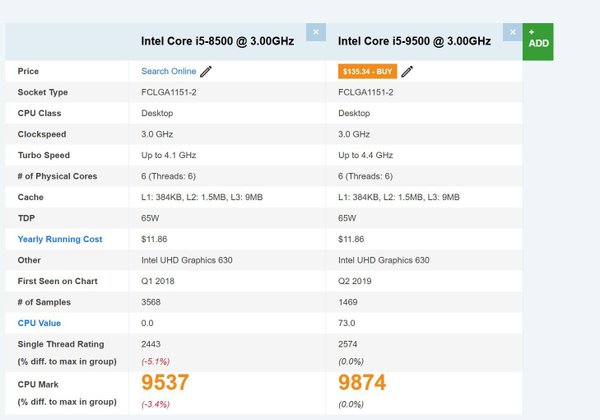Click the Socket Type row label
600x420 pixels.
[x=42, y=92]
